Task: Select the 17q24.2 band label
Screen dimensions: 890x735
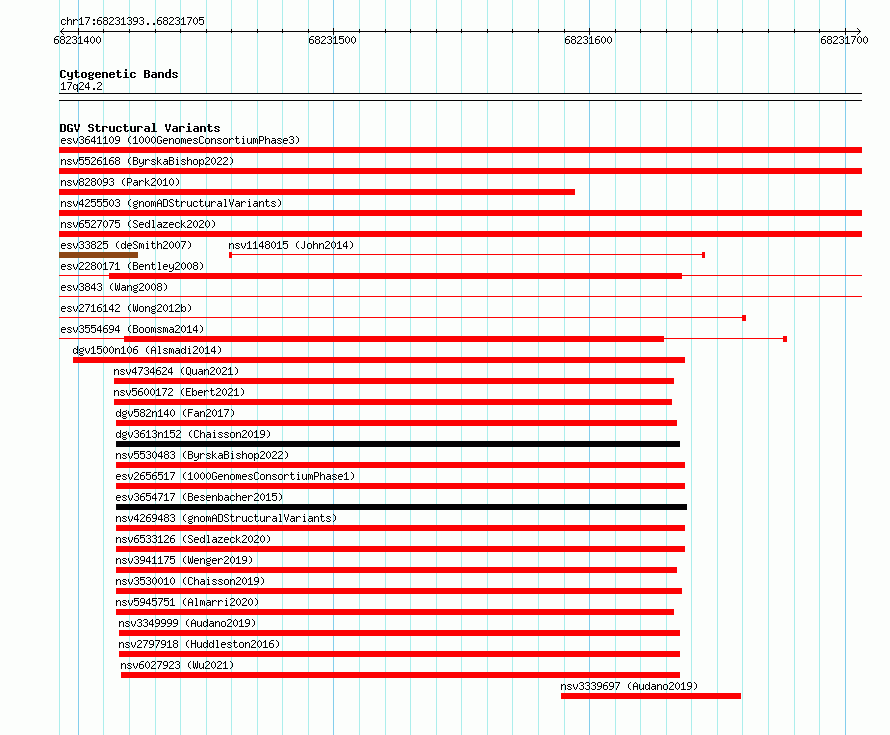Action: click(x=81, y=86)
